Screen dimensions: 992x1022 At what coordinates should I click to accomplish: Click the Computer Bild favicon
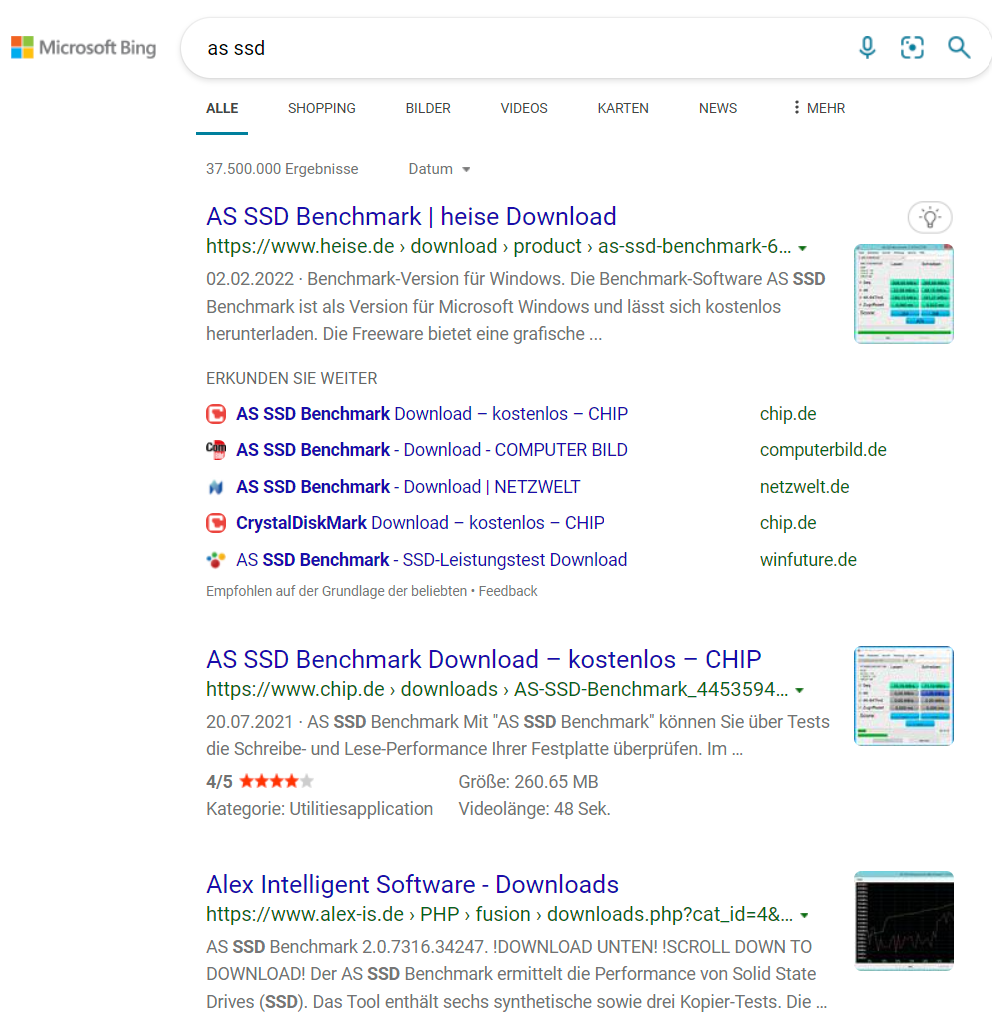[x=216, y=450]
